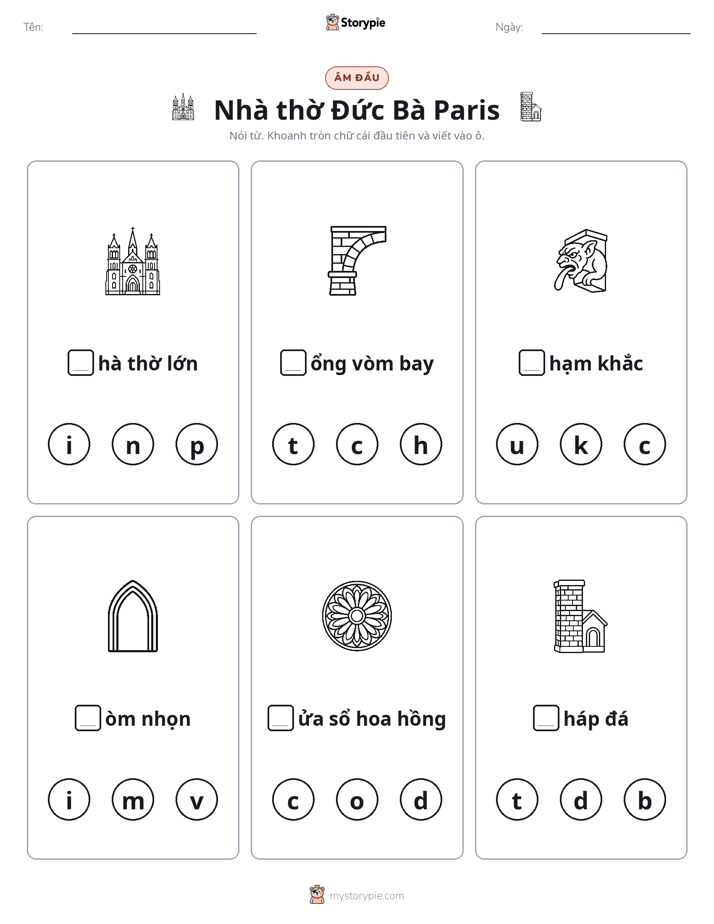Click the rose window illustration
The height and width of the screenshot is (924, 714).
coord(357,616)
